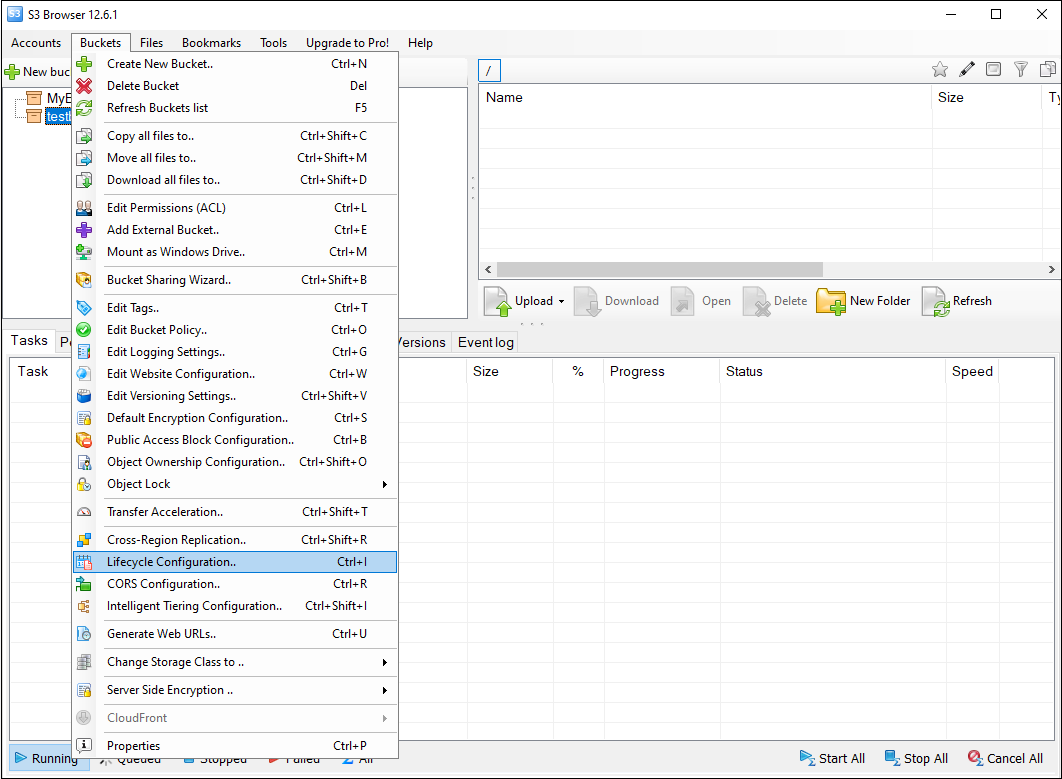Click the Edit Permissions (ACL) people icon
Screen dimensions: 1062x779
[84, 208]
